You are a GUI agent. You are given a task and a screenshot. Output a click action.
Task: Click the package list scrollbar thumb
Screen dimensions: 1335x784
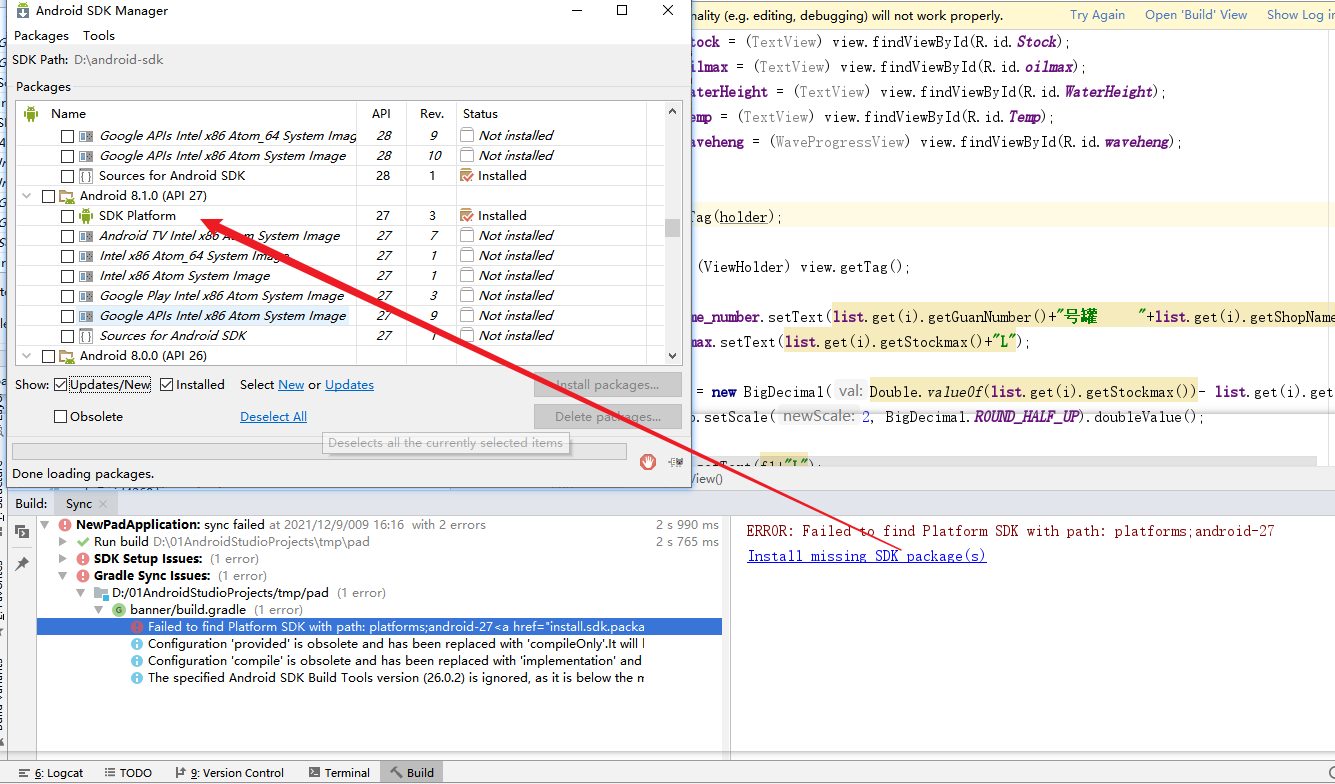click(x=673, y=226)
